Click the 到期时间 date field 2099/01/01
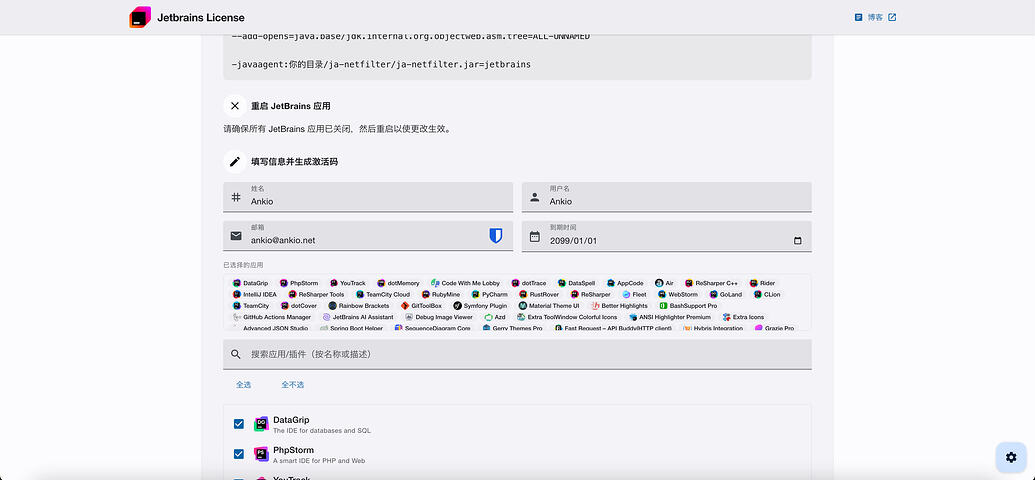Screen dimensions: 1035x480 [667, 236]
